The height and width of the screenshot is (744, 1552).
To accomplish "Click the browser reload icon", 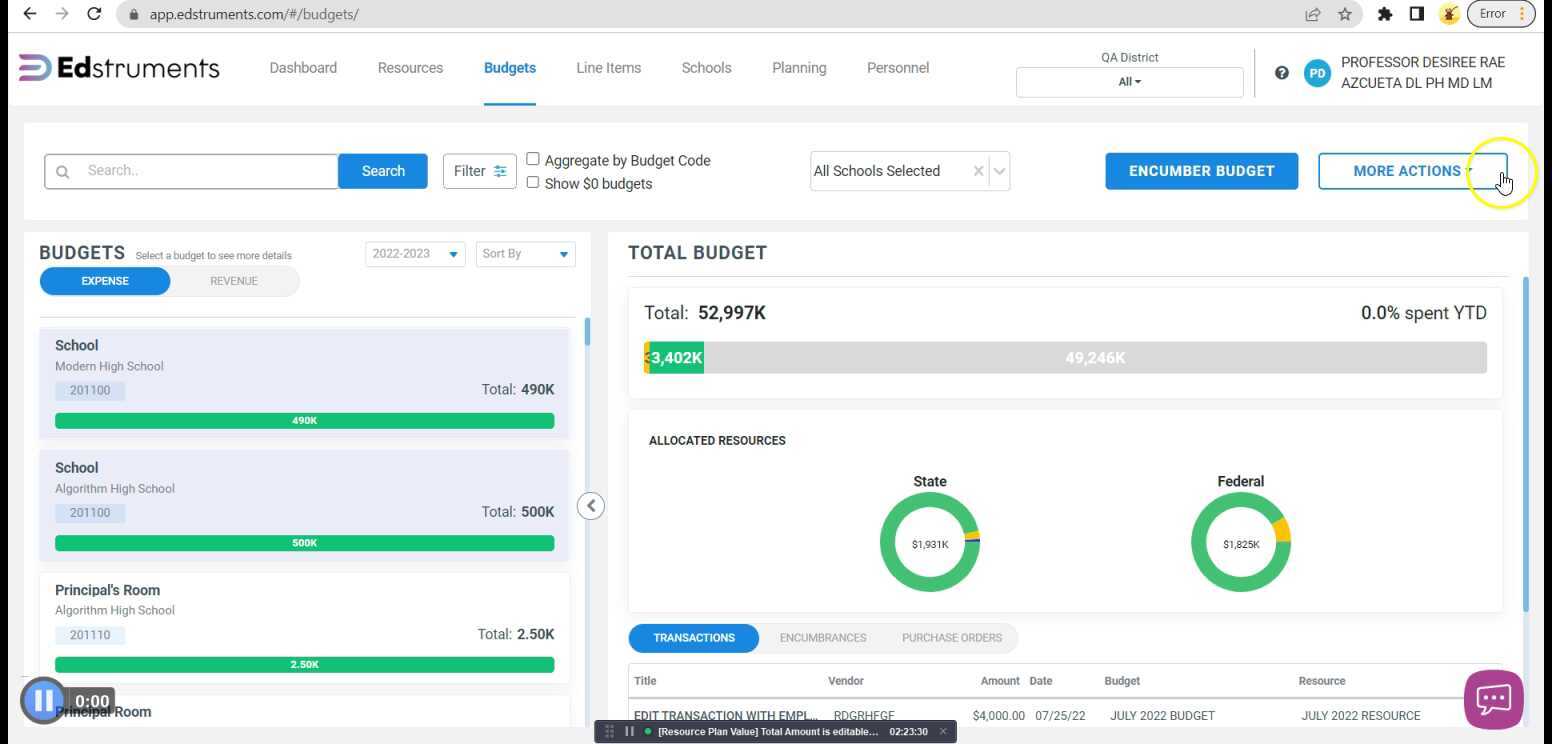I will tap(94, 14).
